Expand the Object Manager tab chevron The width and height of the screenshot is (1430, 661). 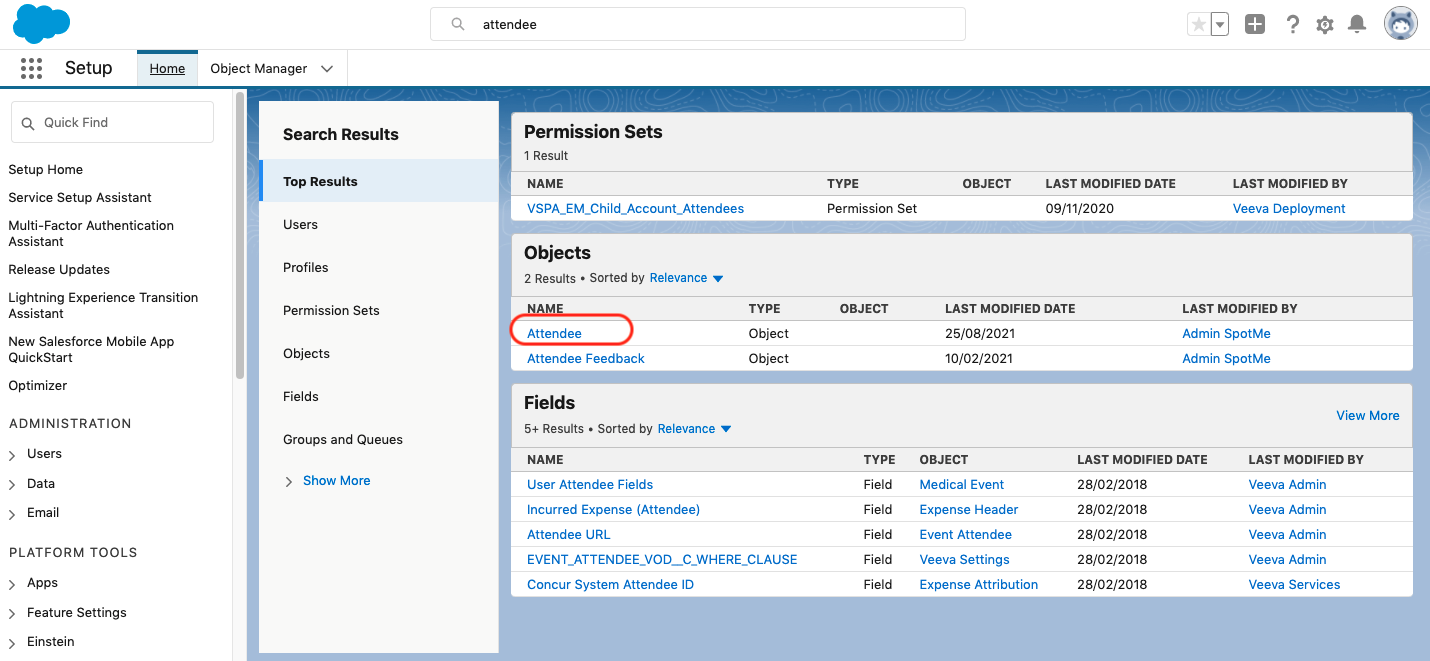pyautogui.click(x=327, y=68)
